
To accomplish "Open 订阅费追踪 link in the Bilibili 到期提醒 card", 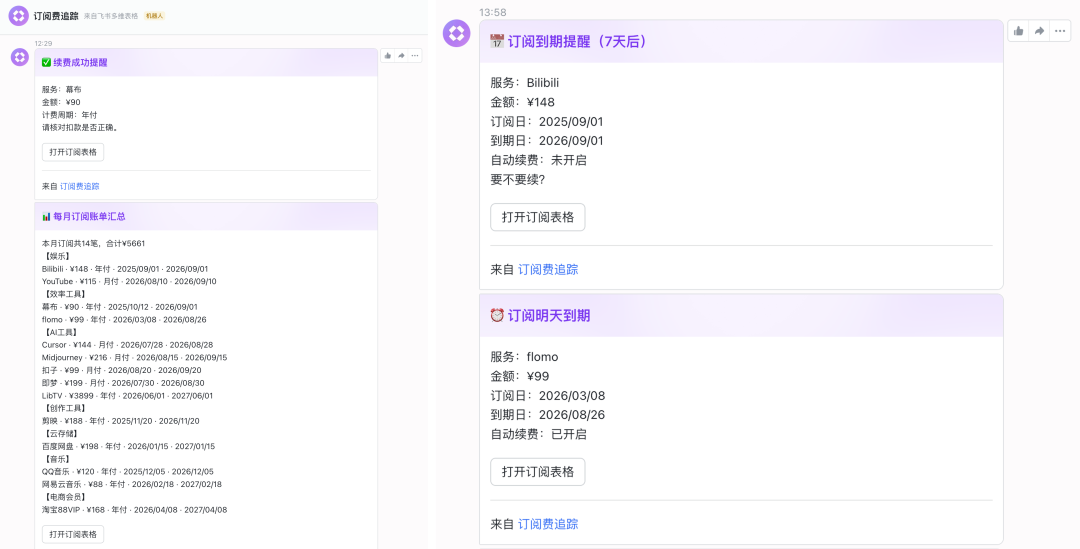I will (x=548, y=269).
